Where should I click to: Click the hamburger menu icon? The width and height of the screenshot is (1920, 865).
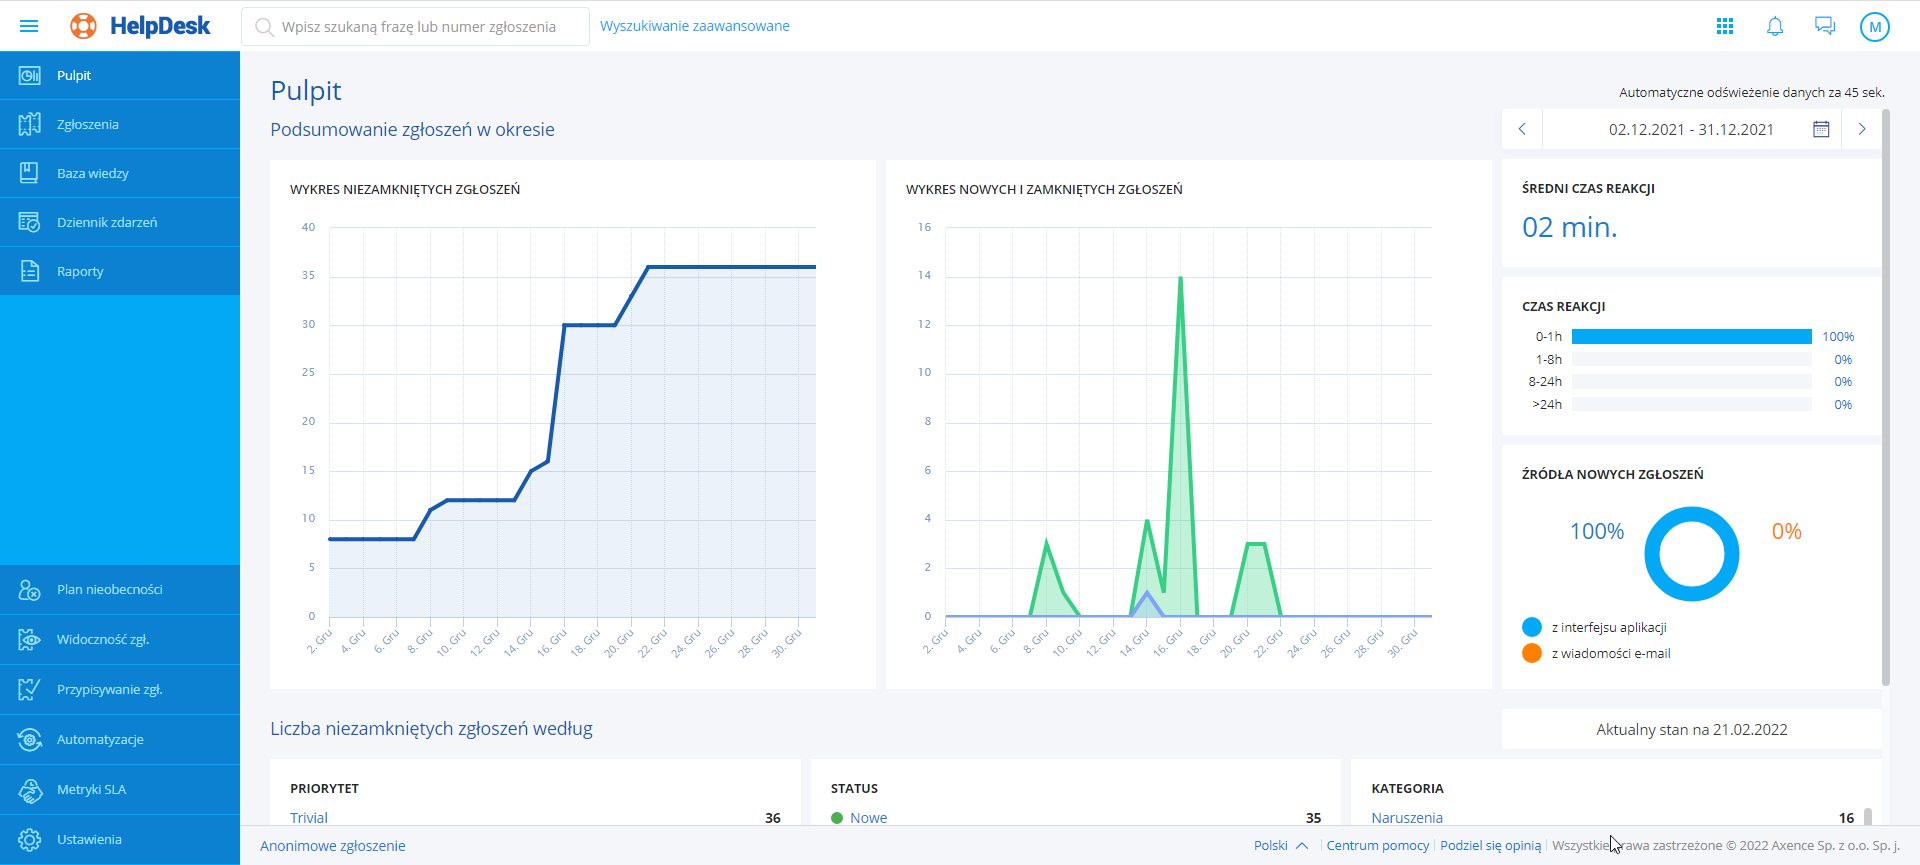tap(29, 26)
